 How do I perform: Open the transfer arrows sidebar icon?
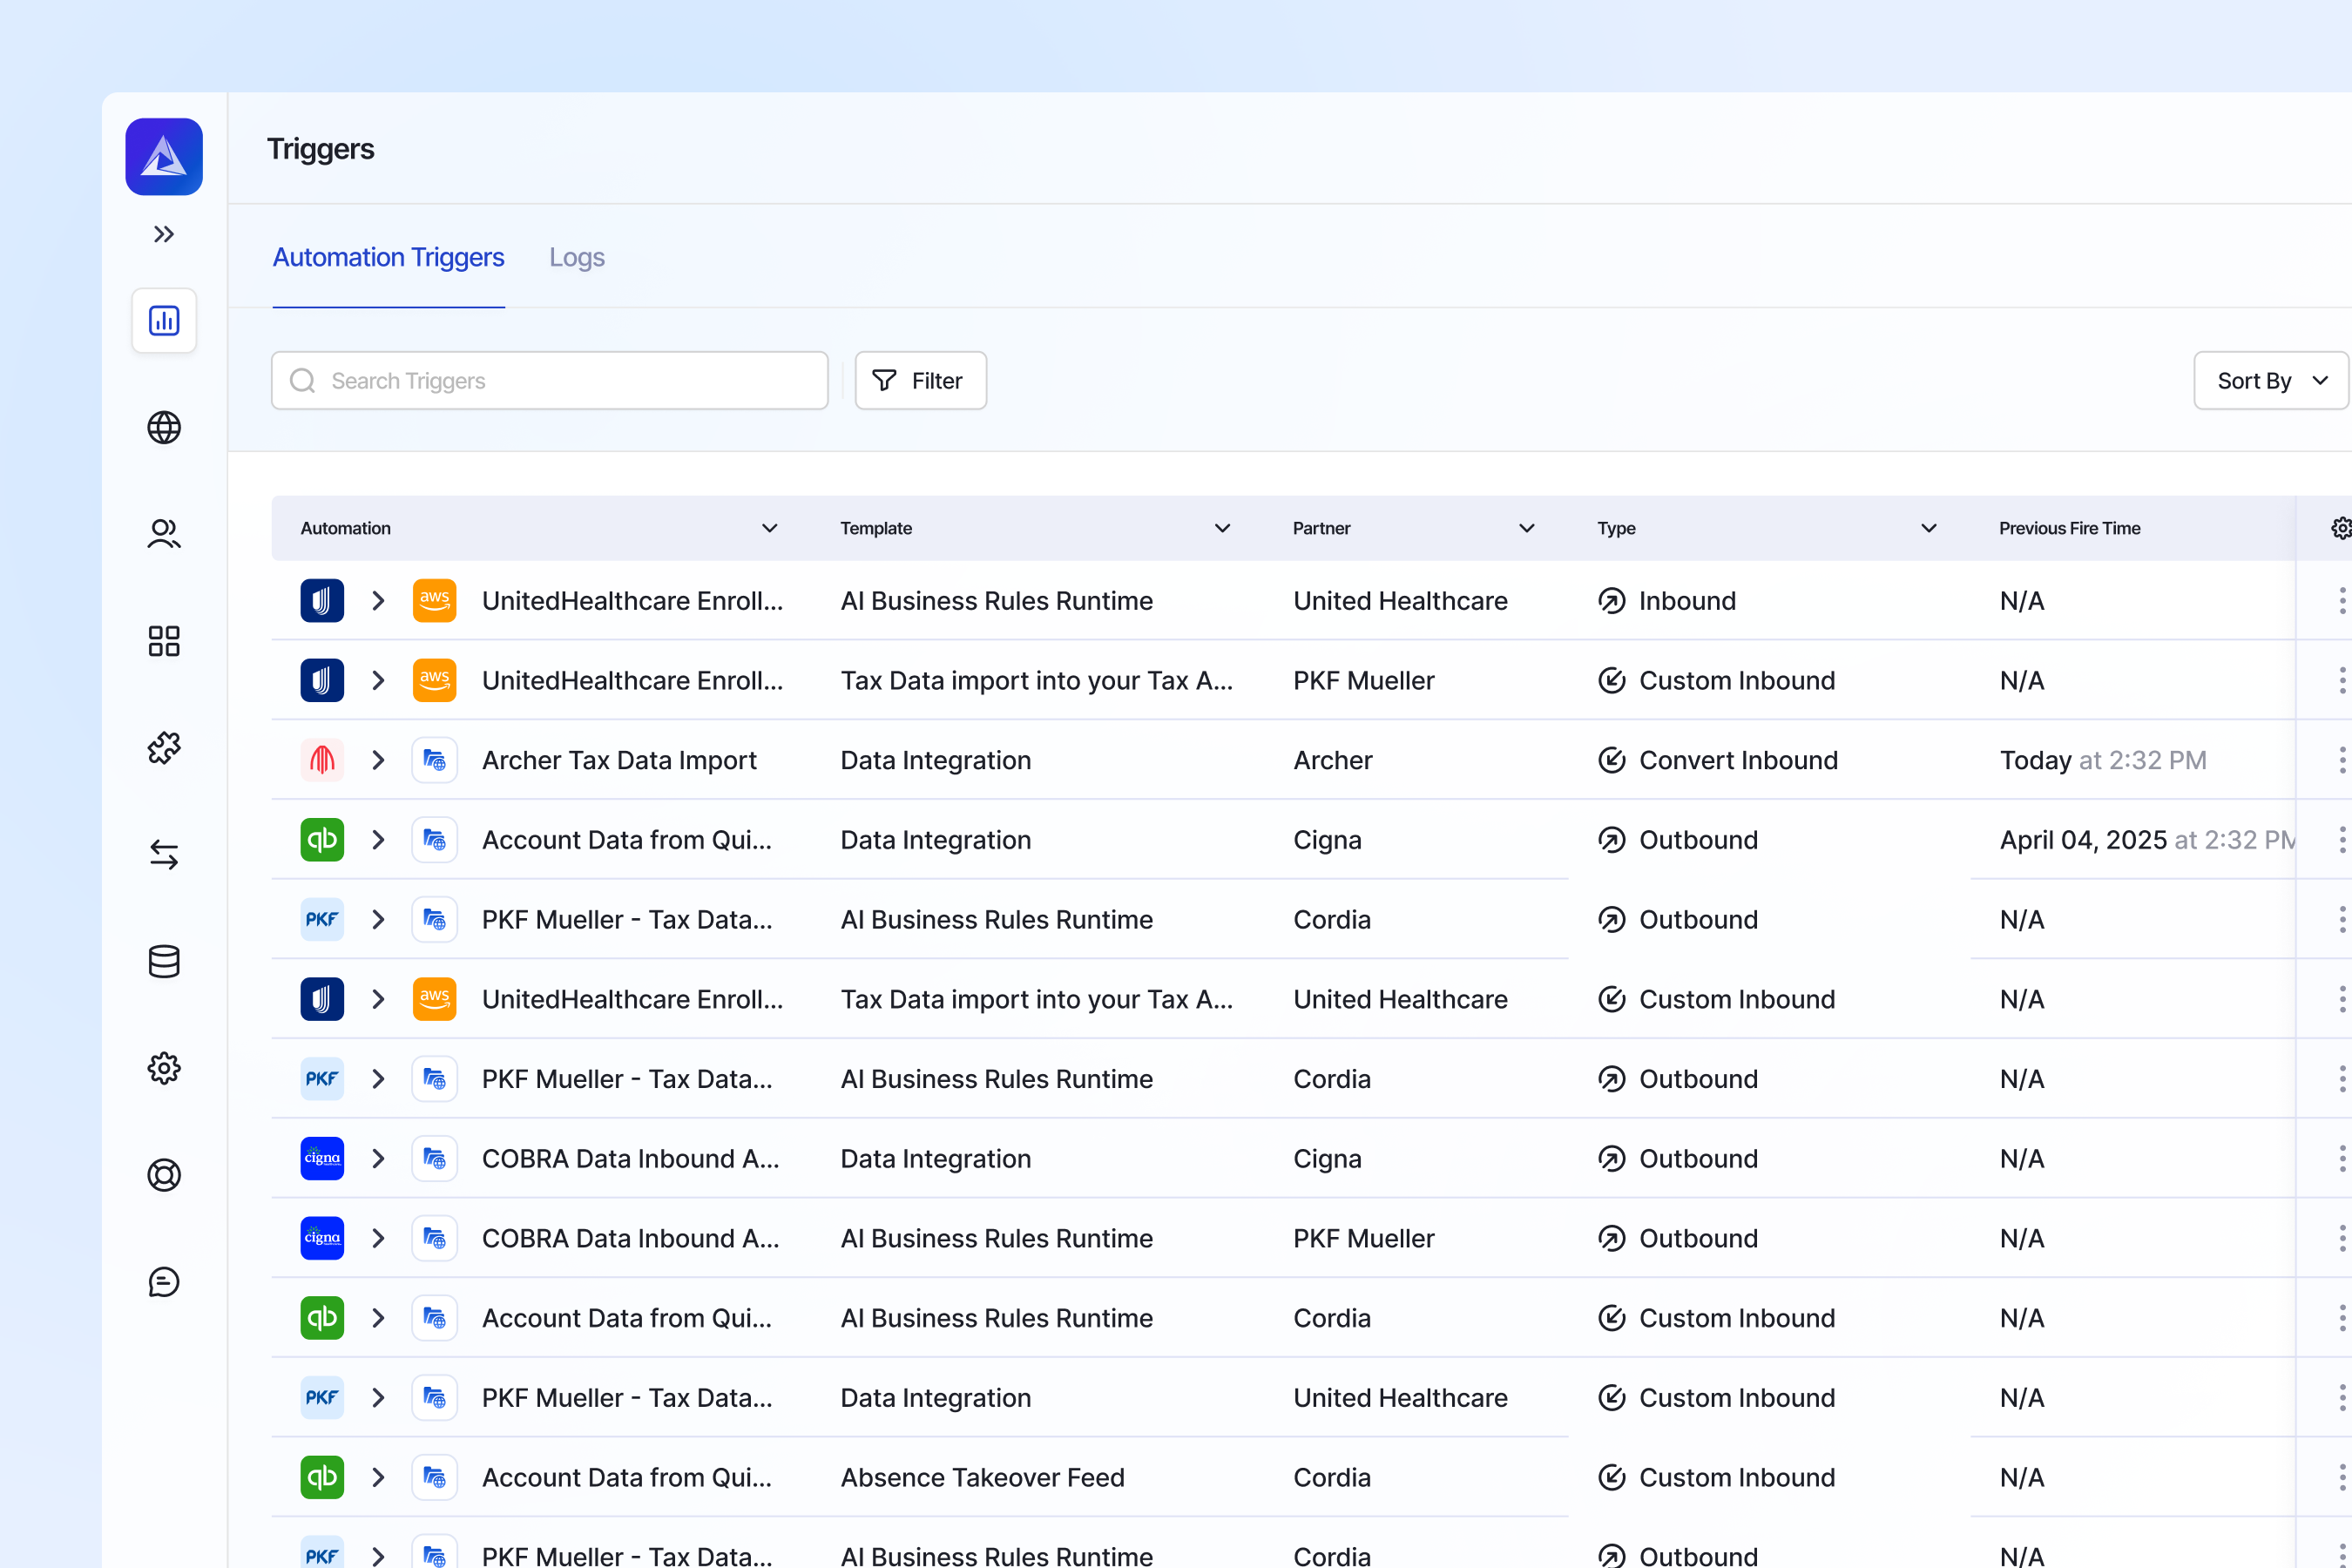tap(164, 854)
